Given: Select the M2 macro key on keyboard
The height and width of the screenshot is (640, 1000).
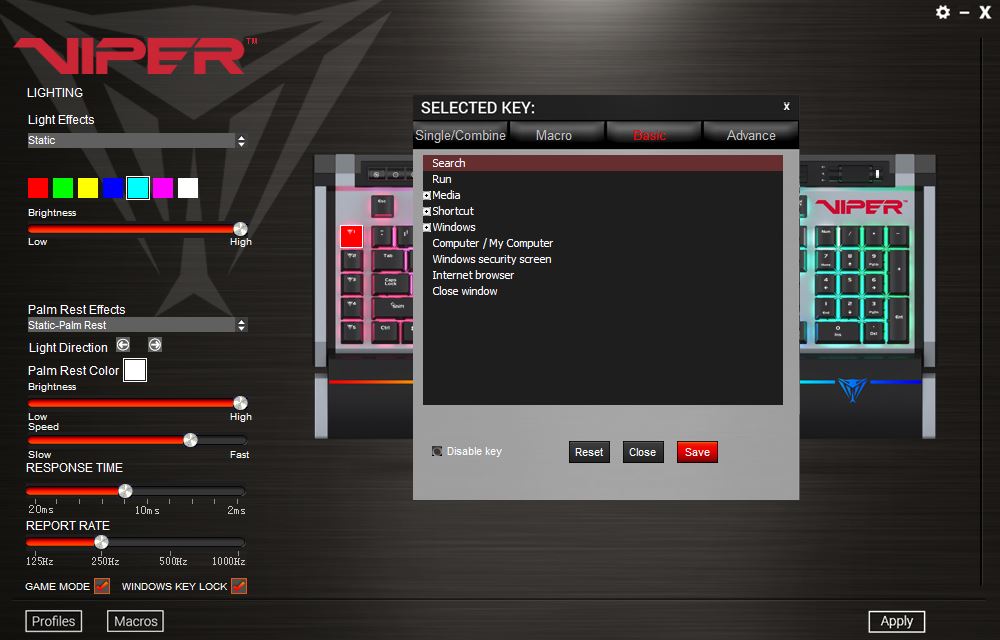Looking at the screenshot, I should tap(351, 259).
